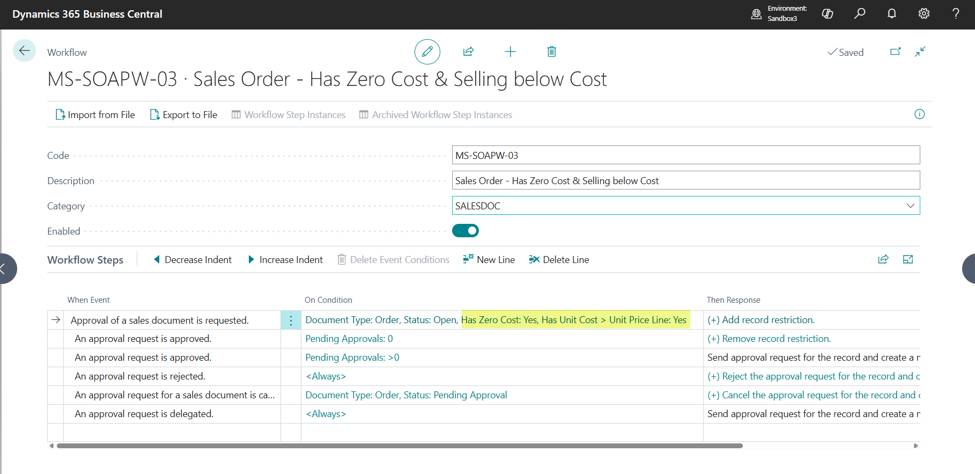Open the Environment Sandbox3 indicator
The width and height of the screenshot is (975, 474).
[779, 14]
